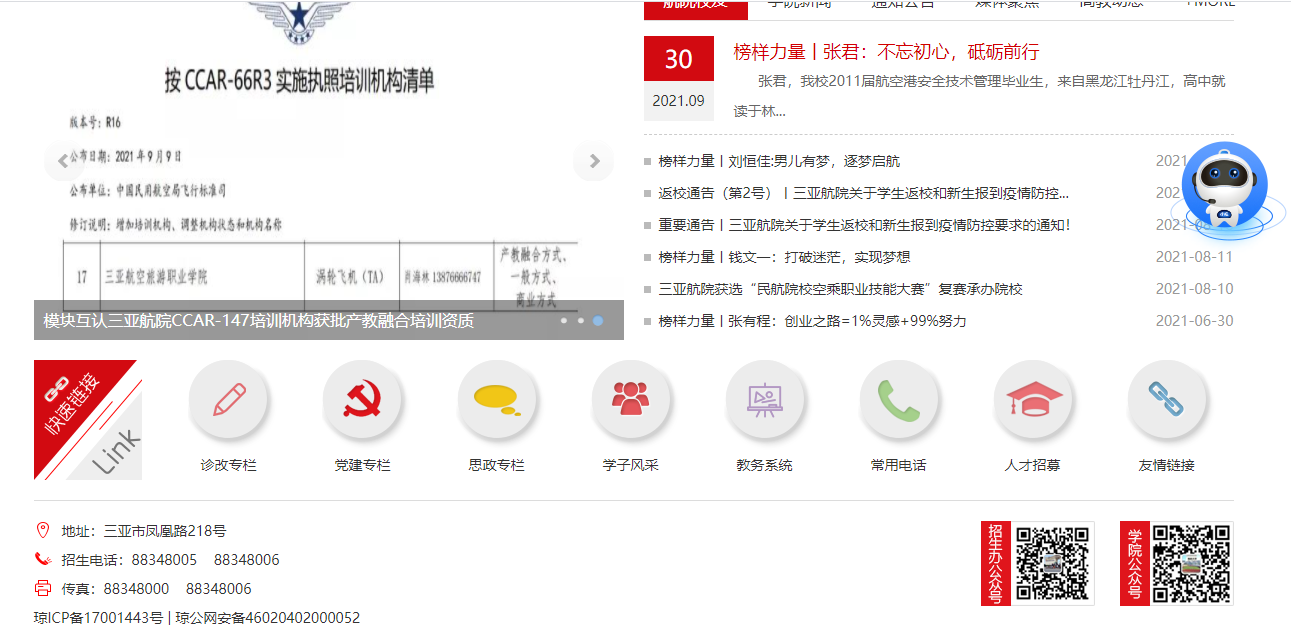Select the highlighted third carousel dot
The image size is (1291, 625).
(x=597, y=321)
